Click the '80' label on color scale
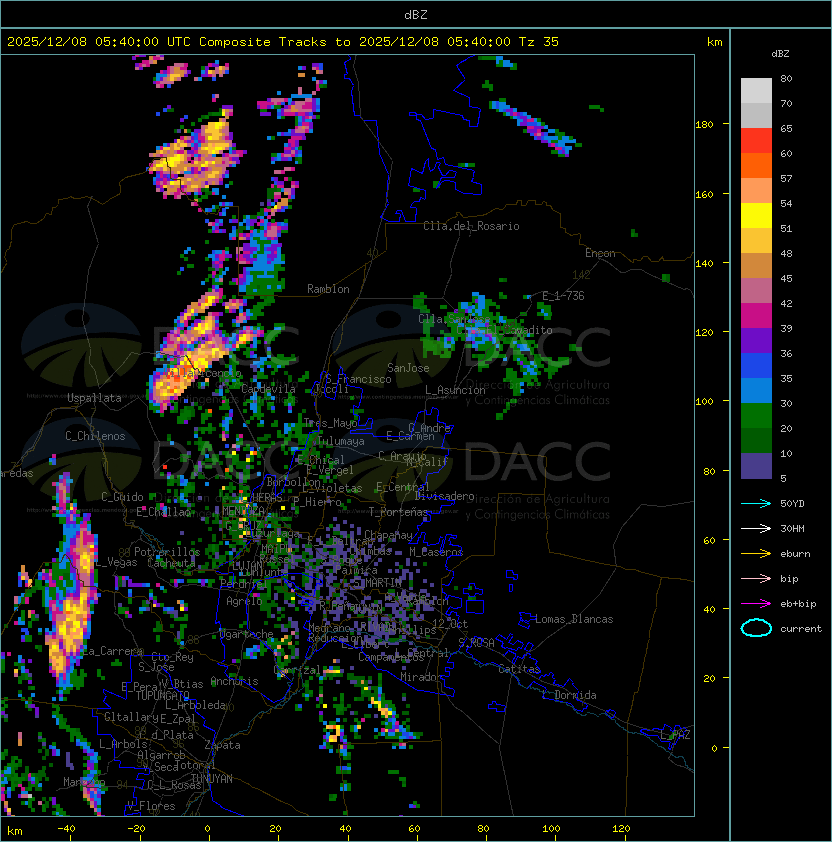The height and width of the screenshot is (842, 832). (786, 79)
